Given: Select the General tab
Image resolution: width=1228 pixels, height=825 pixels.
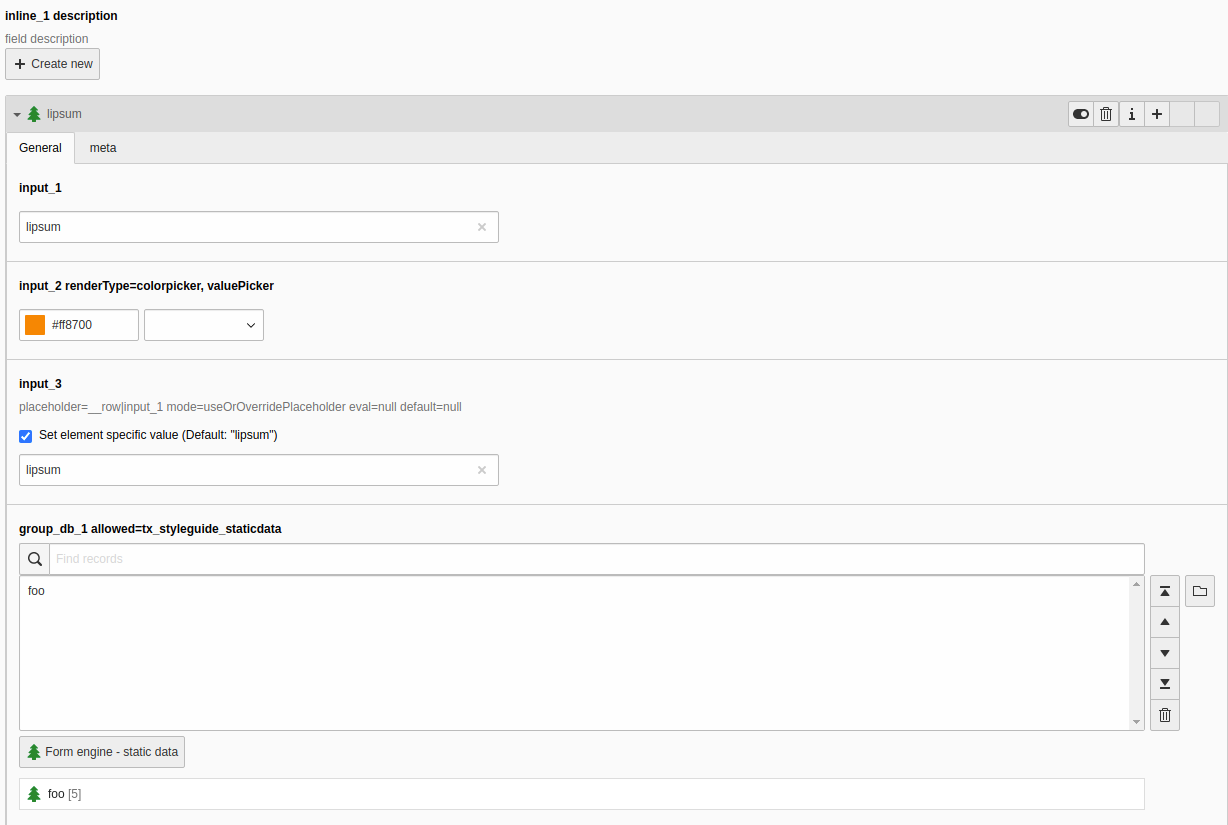Looking at the screenshot, I should pyautogui.click(x=41, y=148).
